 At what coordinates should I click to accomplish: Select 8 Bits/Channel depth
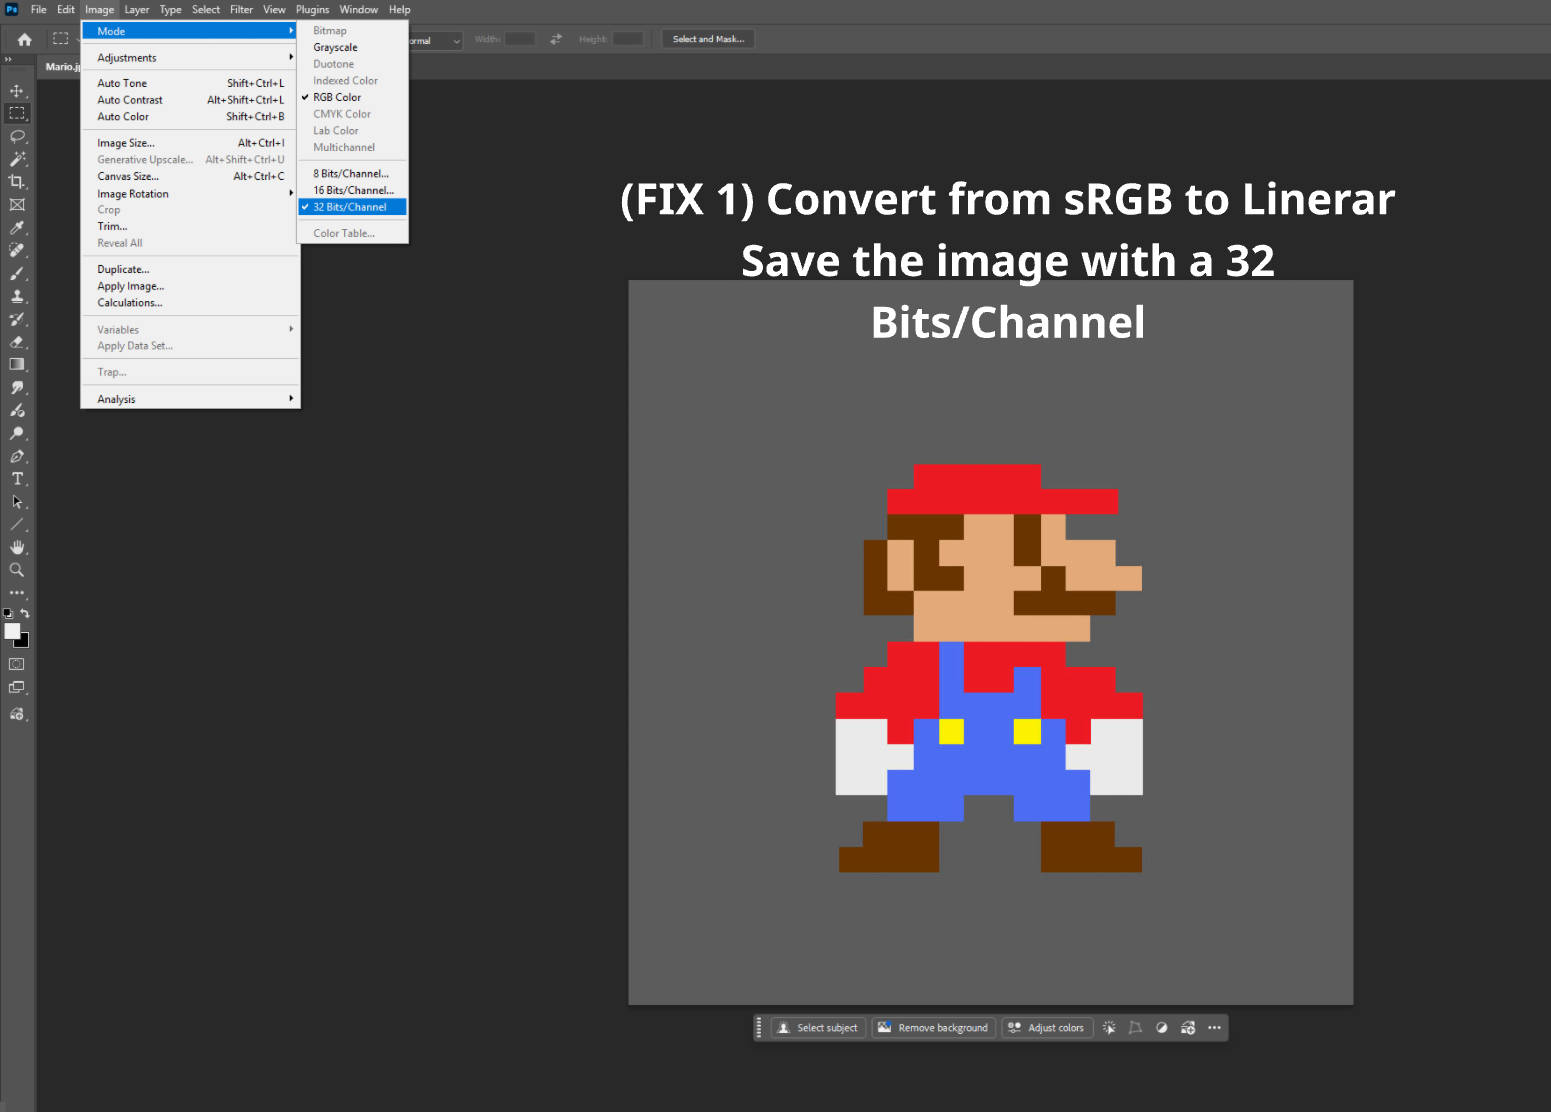tap(353, 174)
